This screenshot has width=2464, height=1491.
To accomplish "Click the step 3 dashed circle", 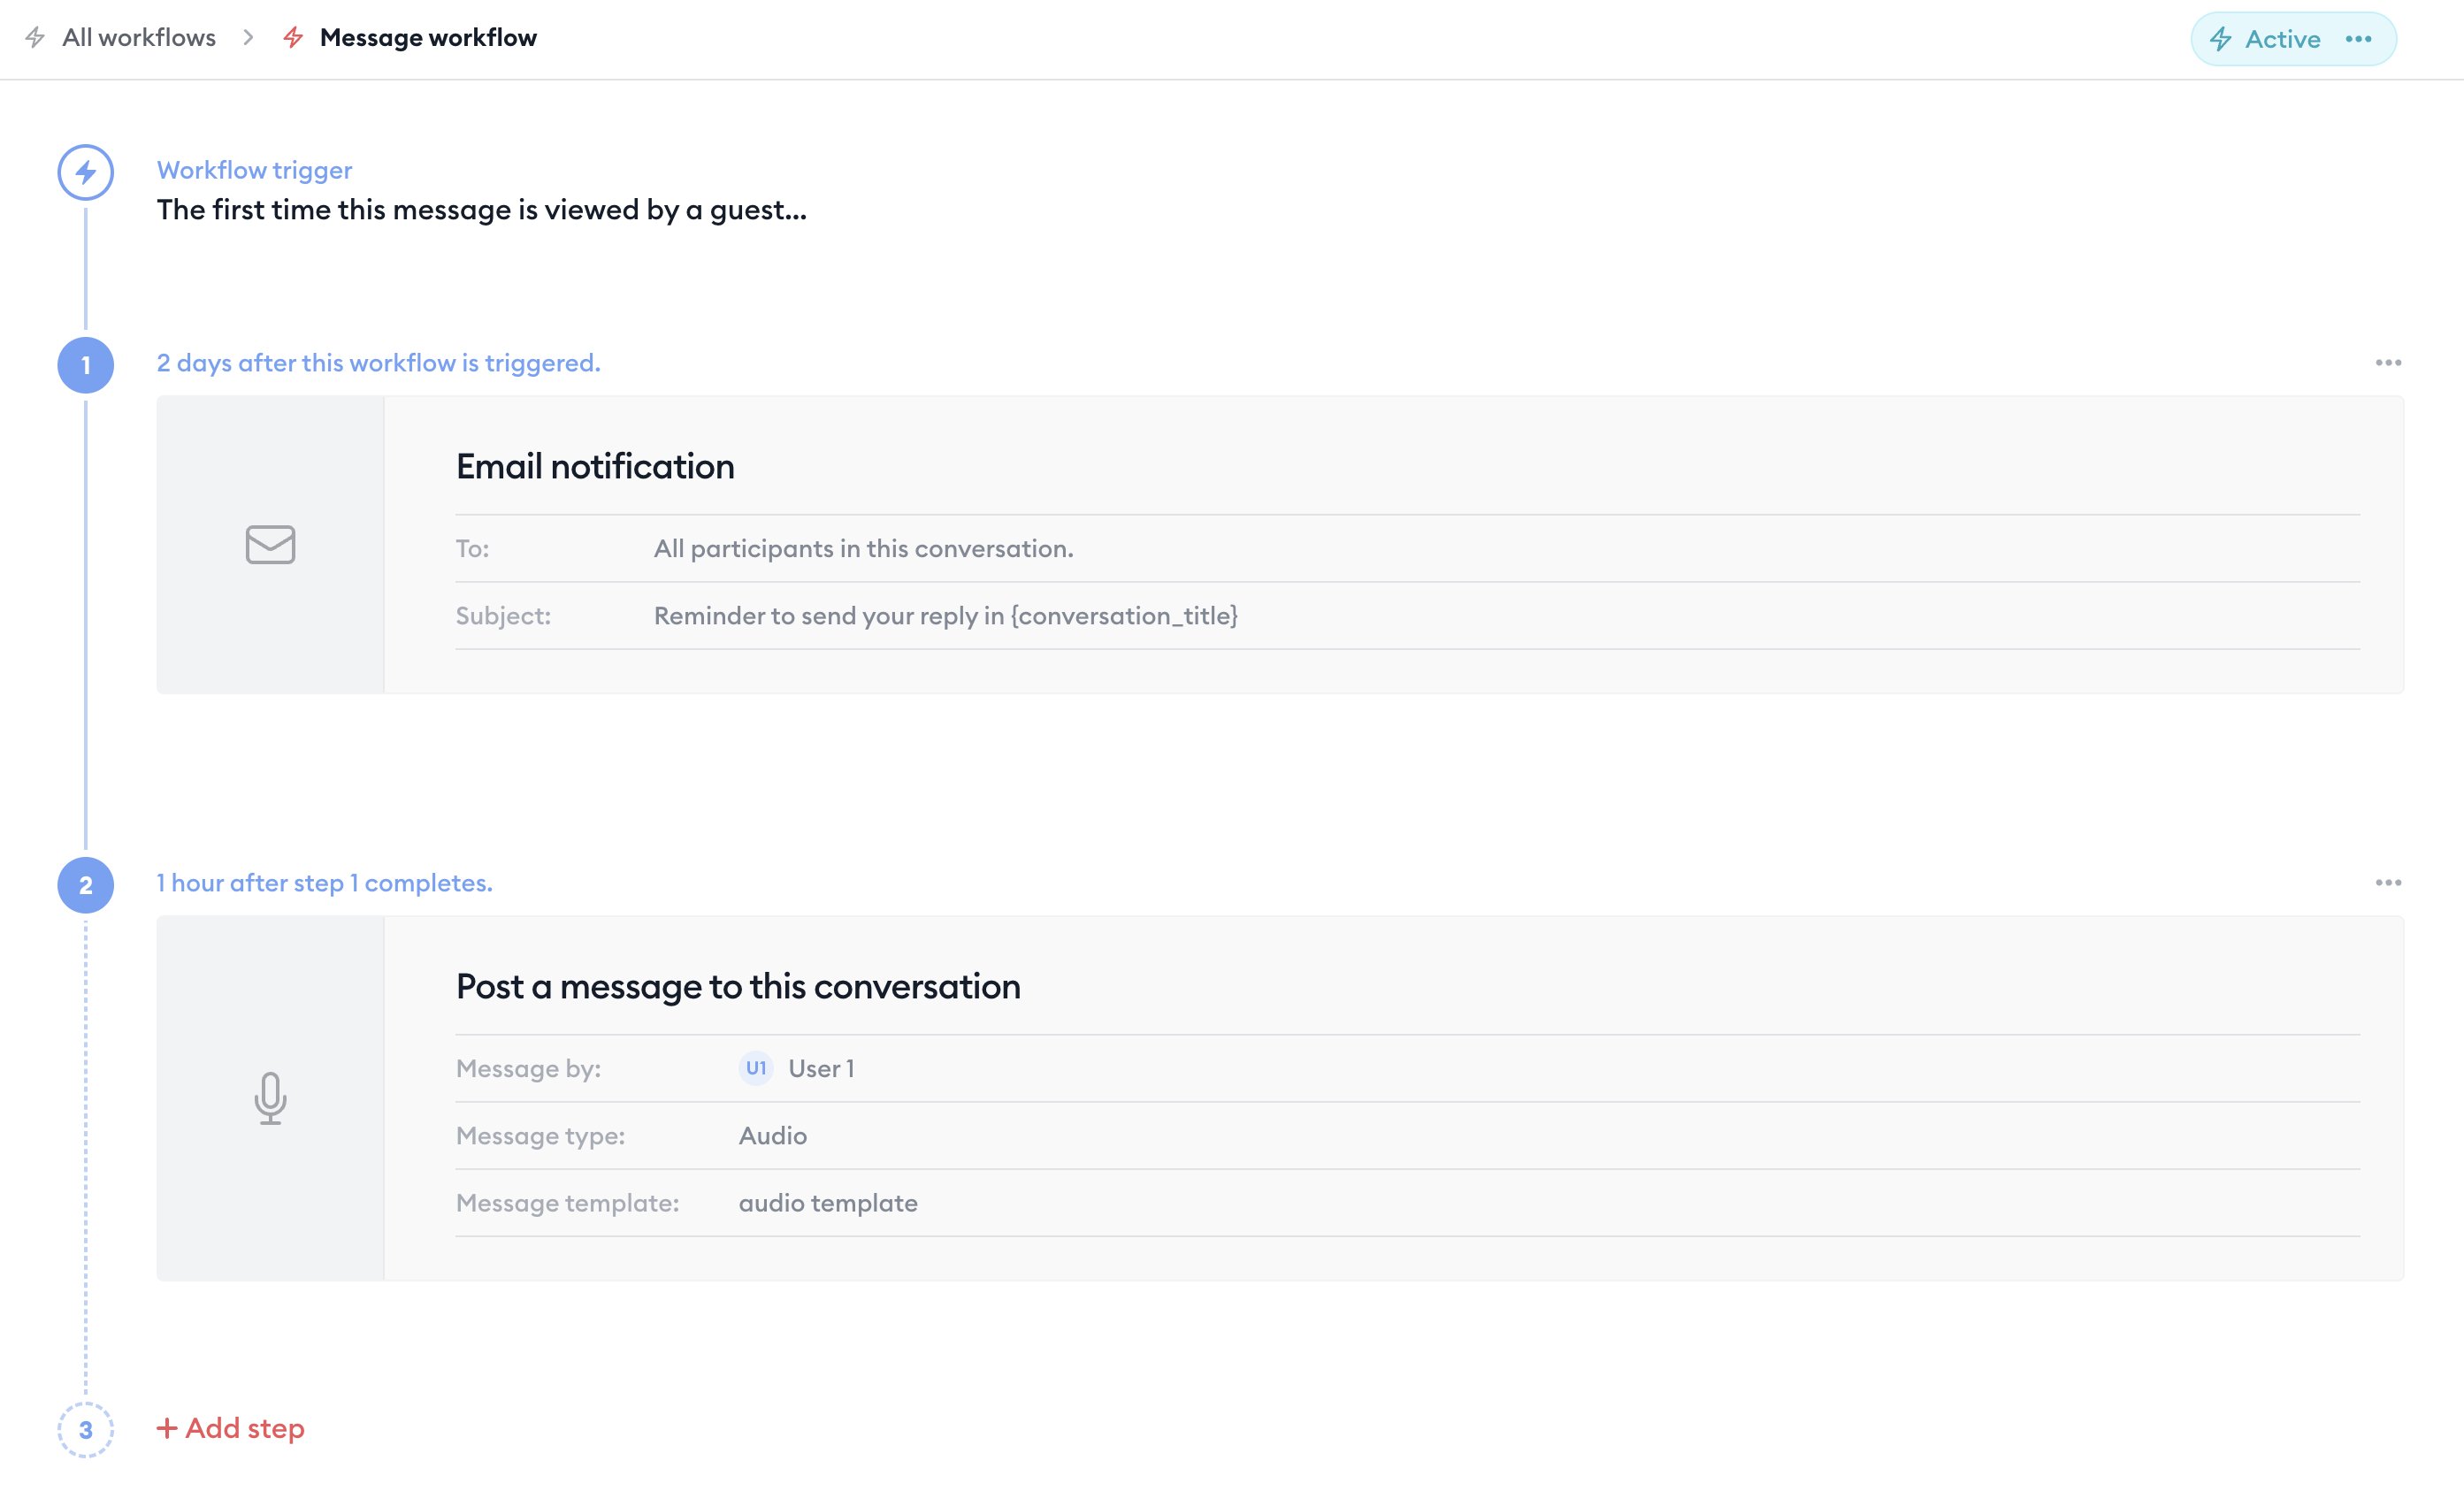I will [86, 1430].
